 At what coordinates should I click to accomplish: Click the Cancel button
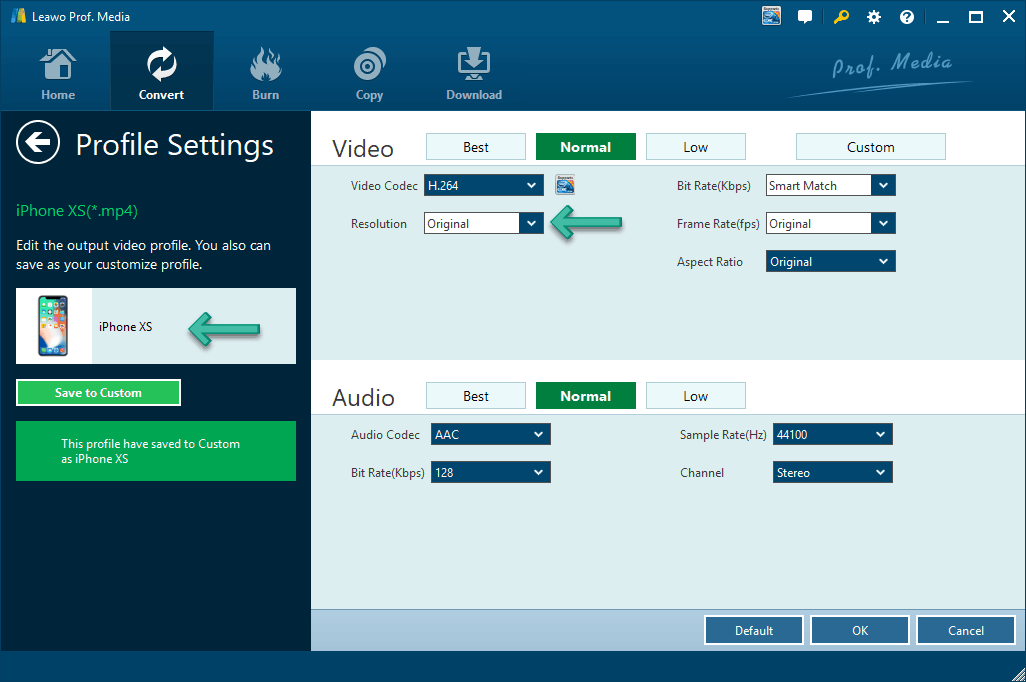pos(966,630)
